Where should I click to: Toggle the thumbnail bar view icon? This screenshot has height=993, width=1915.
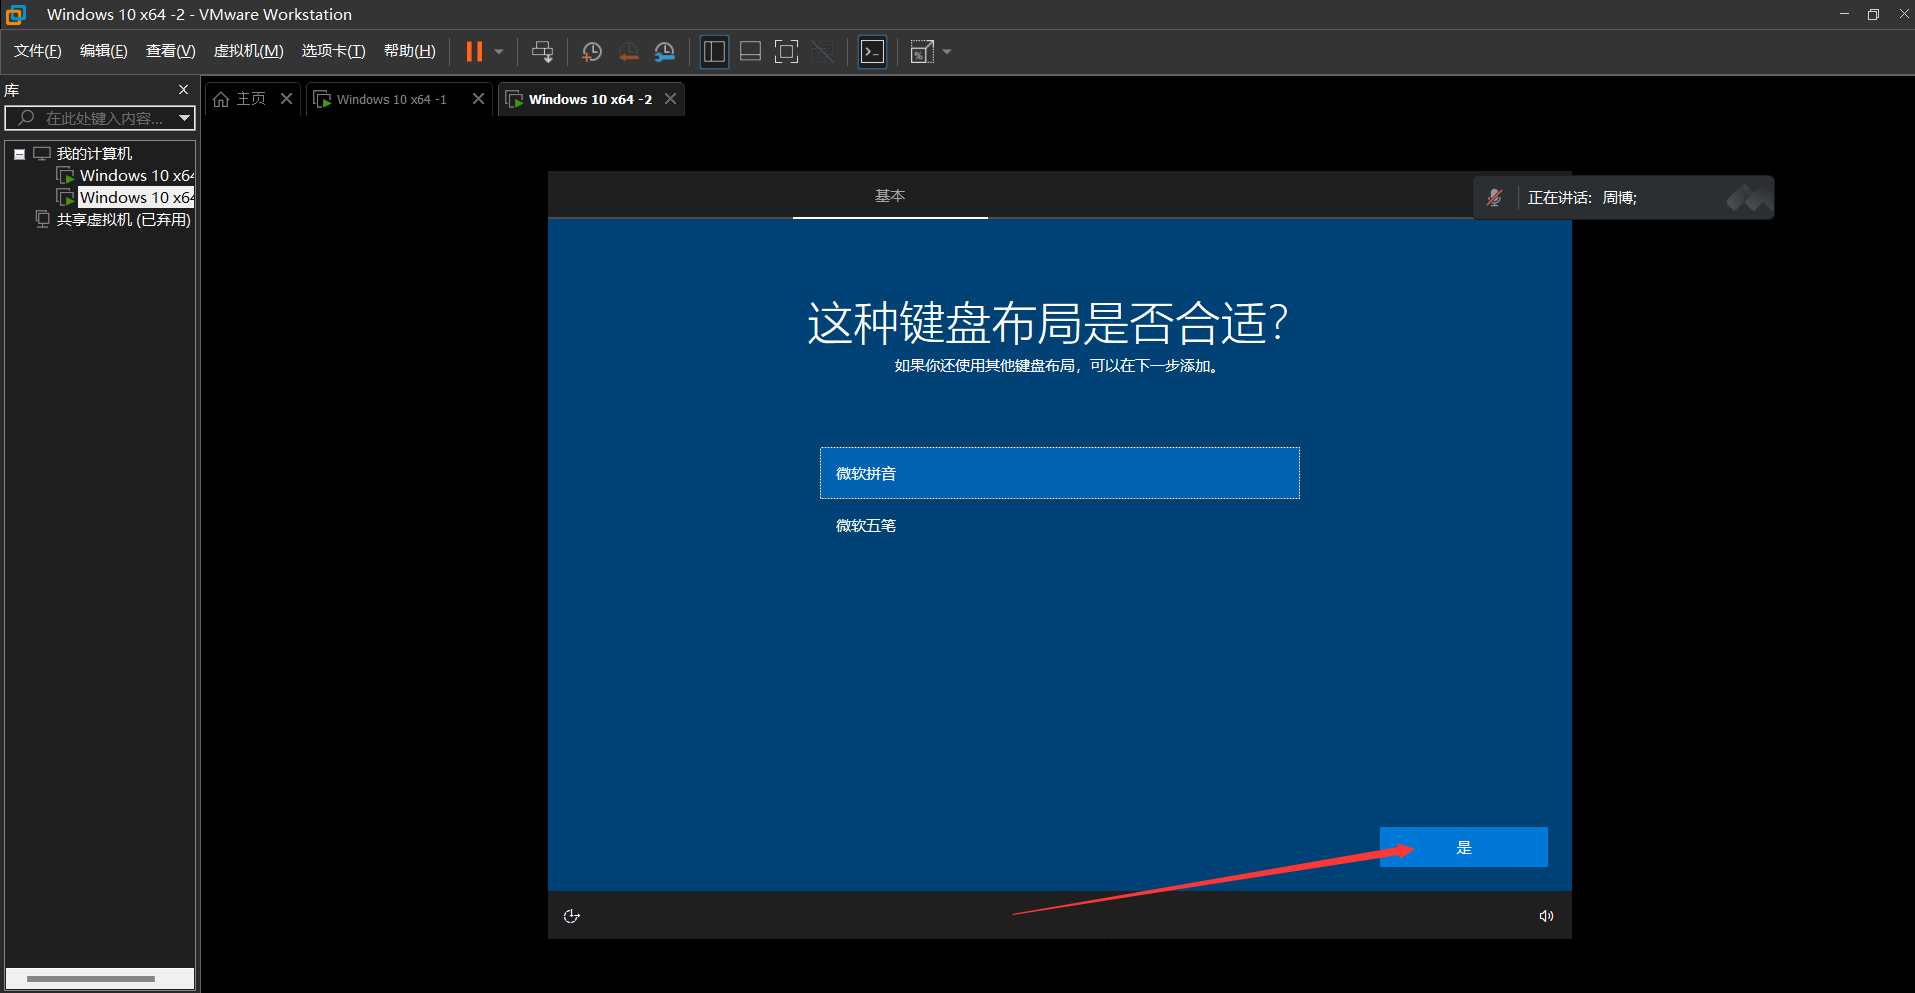pyautogui.click(x=750, y=52)
